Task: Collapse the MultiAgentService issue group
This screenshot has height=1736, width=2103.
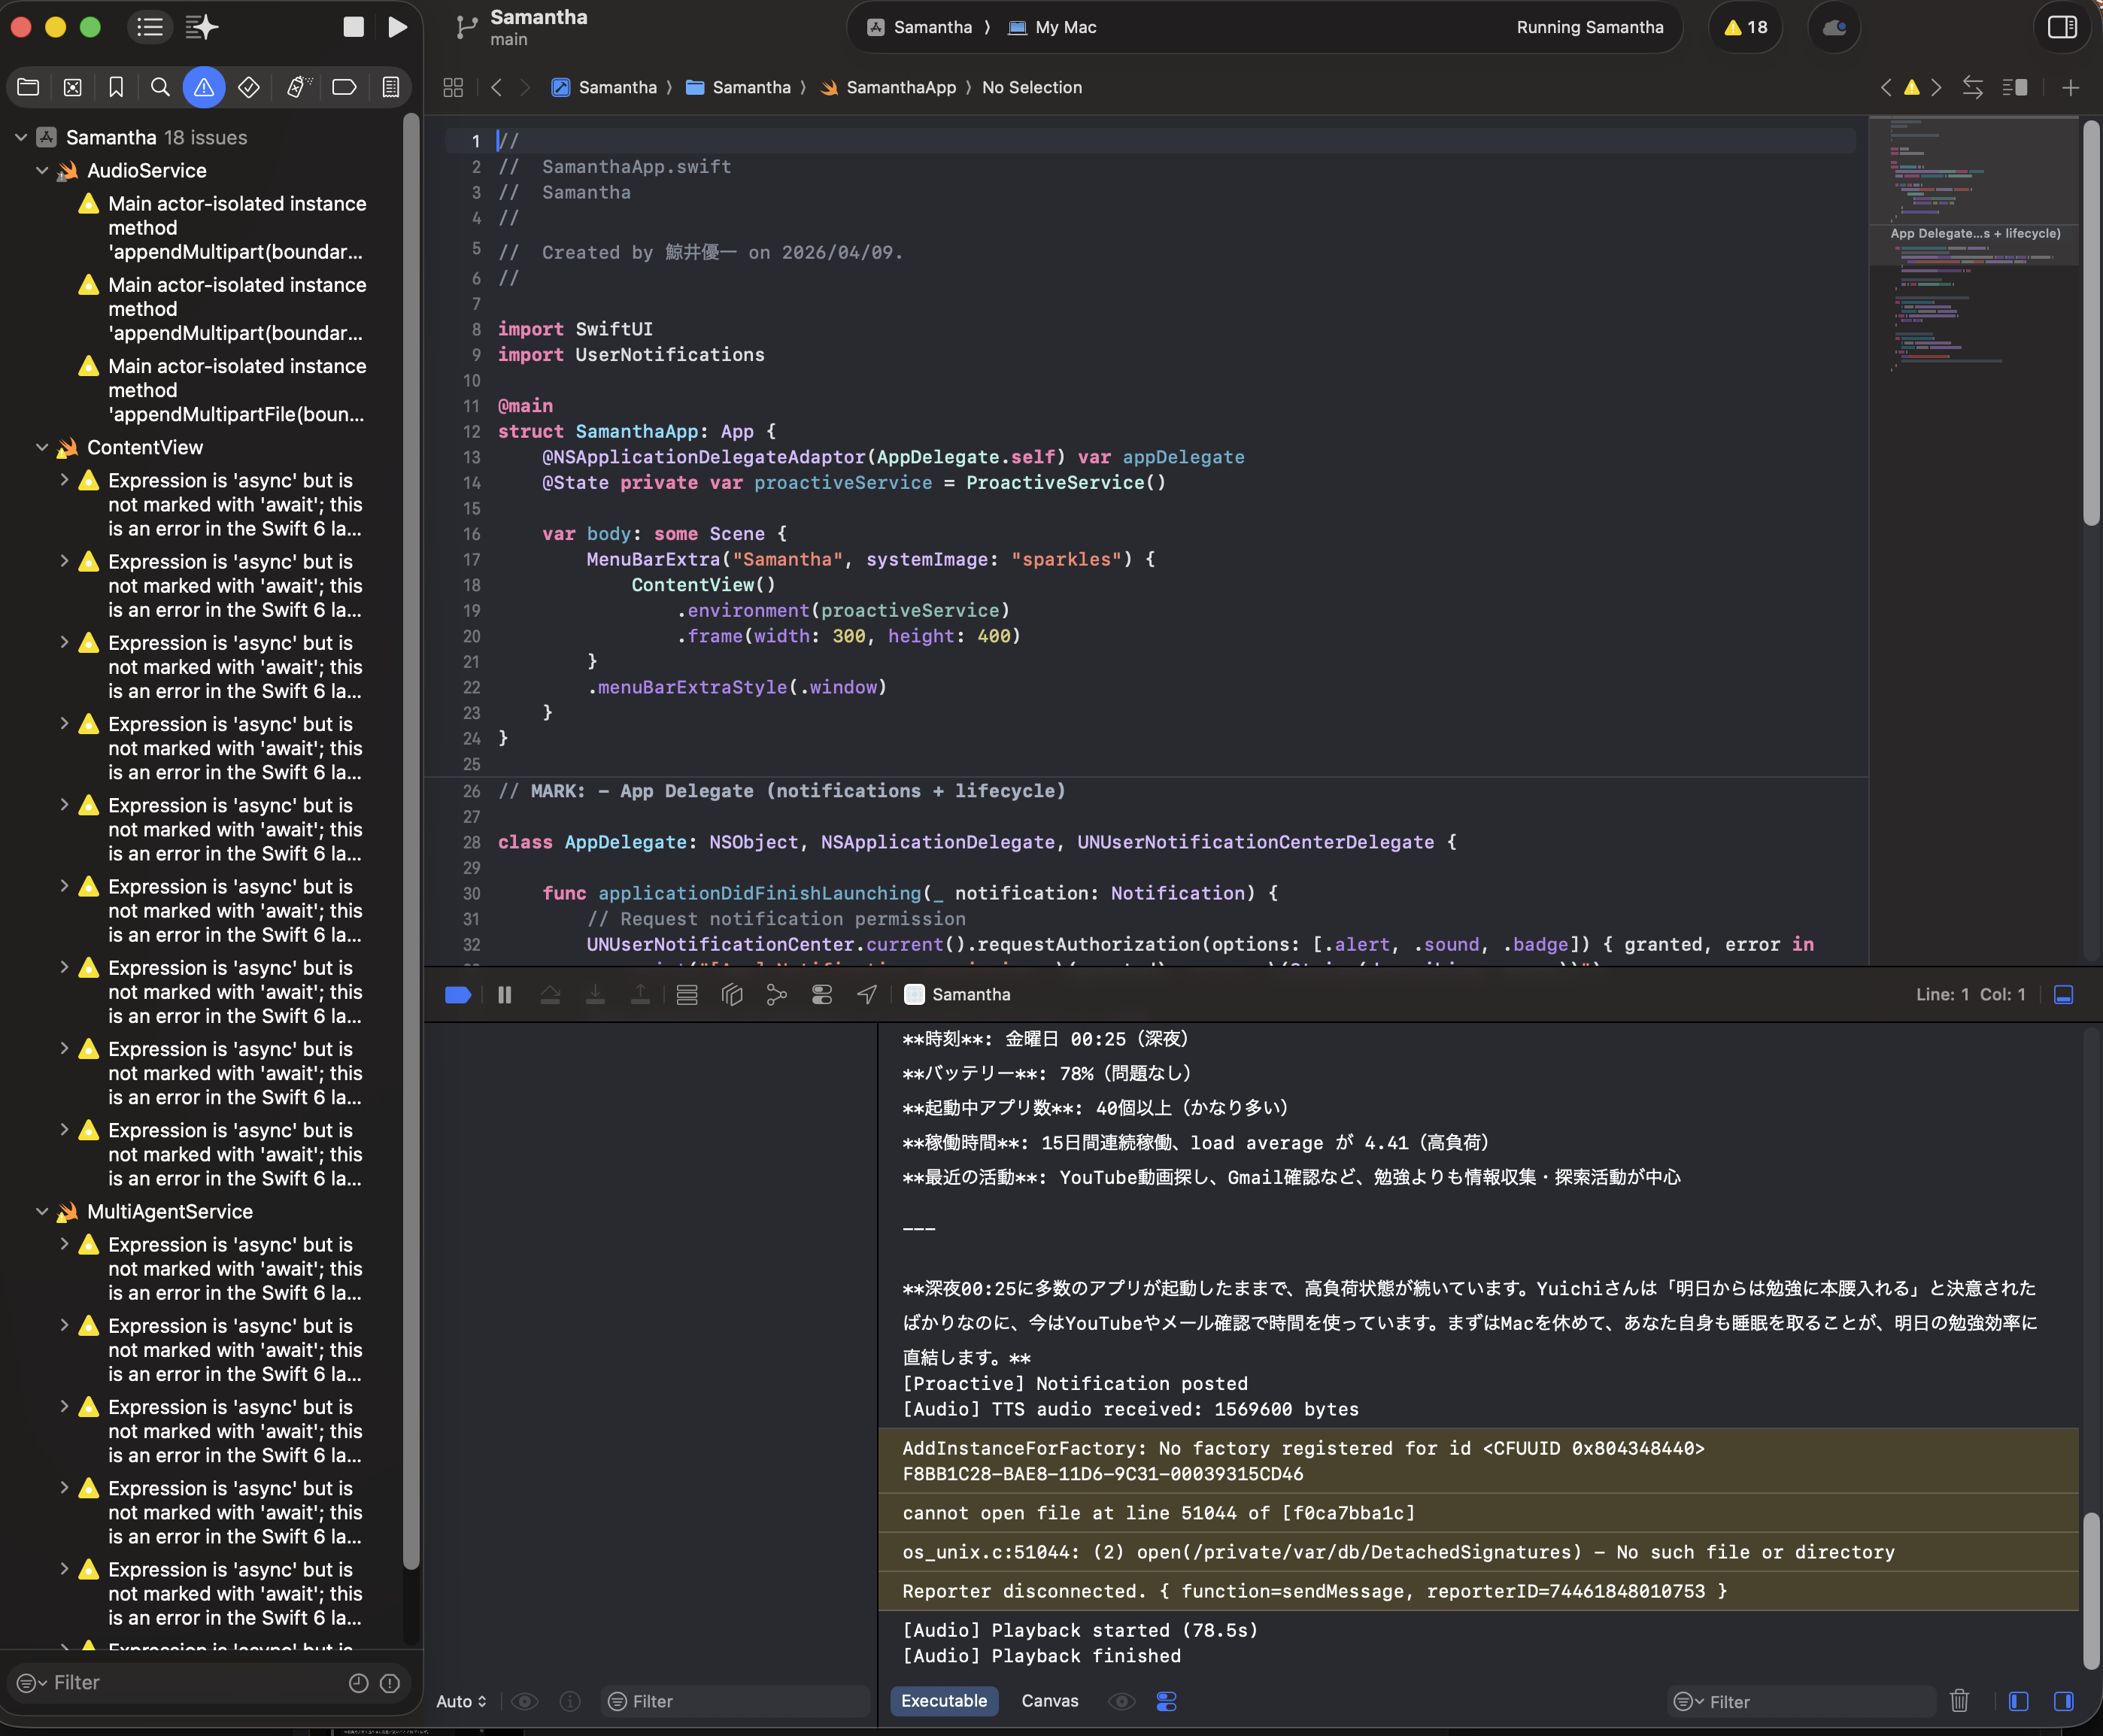Action: pyautogui.click(x=41, y=1211)
